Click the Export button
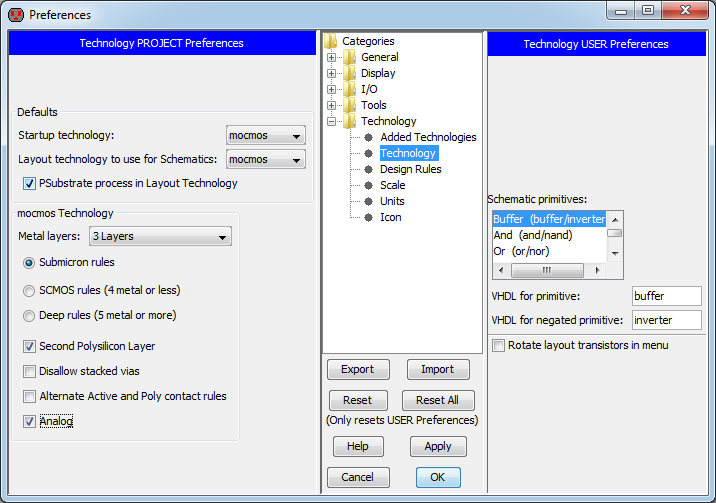The width and height of the screenshot is (716, 503). point(358,369)
